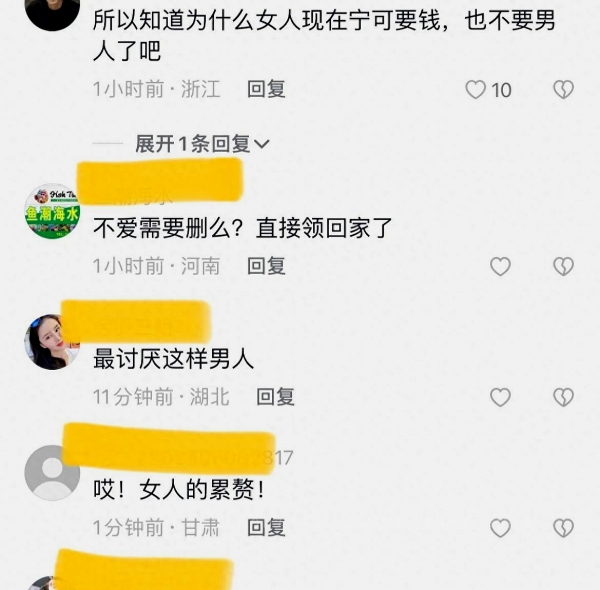Image resolution: width=600 pixels, height=590 pixels.
Task: Click the chevron next to 展开1条回复
Action: coord(262,144)
